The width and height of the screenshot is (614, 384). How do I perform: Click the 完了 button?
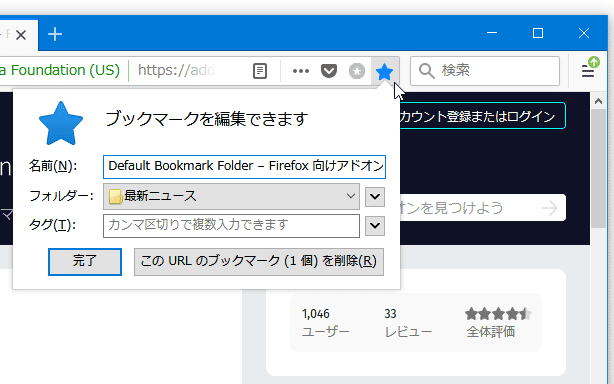(85, 261)
